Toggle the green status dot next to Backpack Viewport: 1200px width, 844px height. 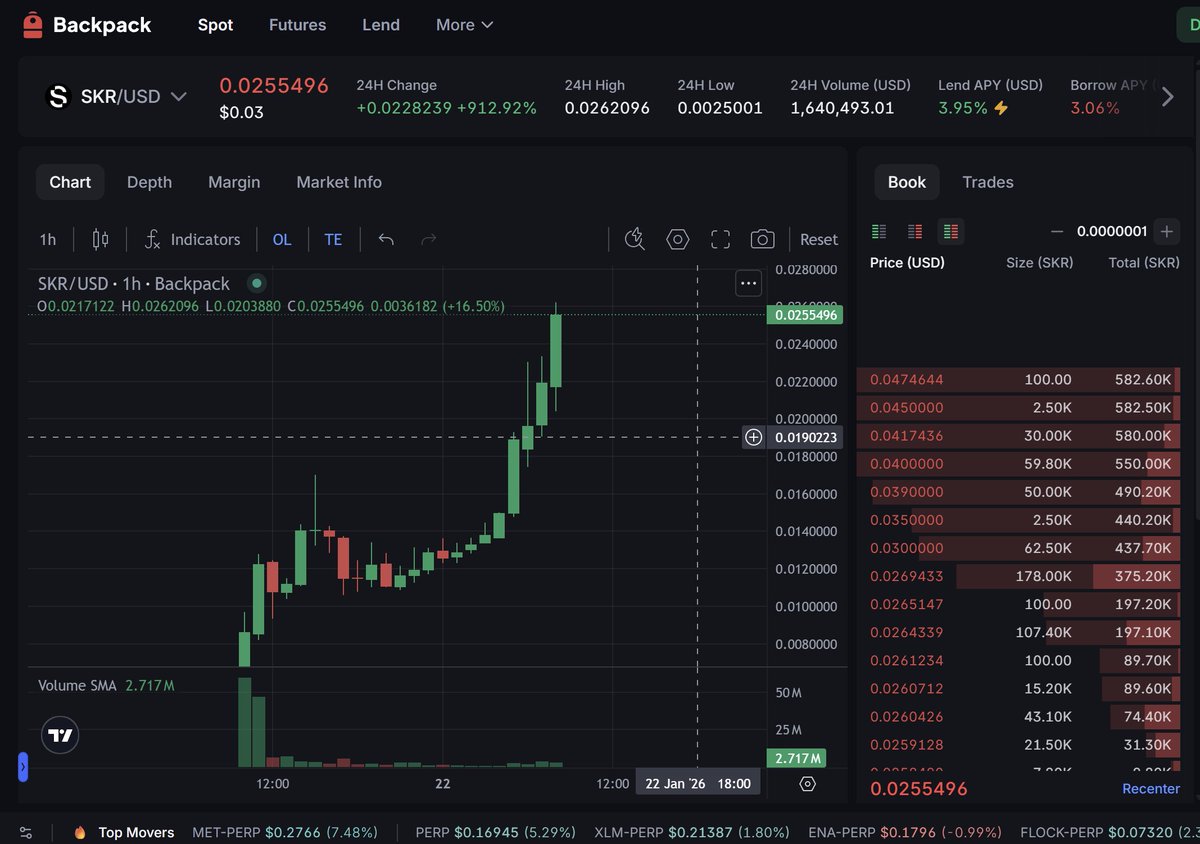pyautogui.click(x=256, y=284)
